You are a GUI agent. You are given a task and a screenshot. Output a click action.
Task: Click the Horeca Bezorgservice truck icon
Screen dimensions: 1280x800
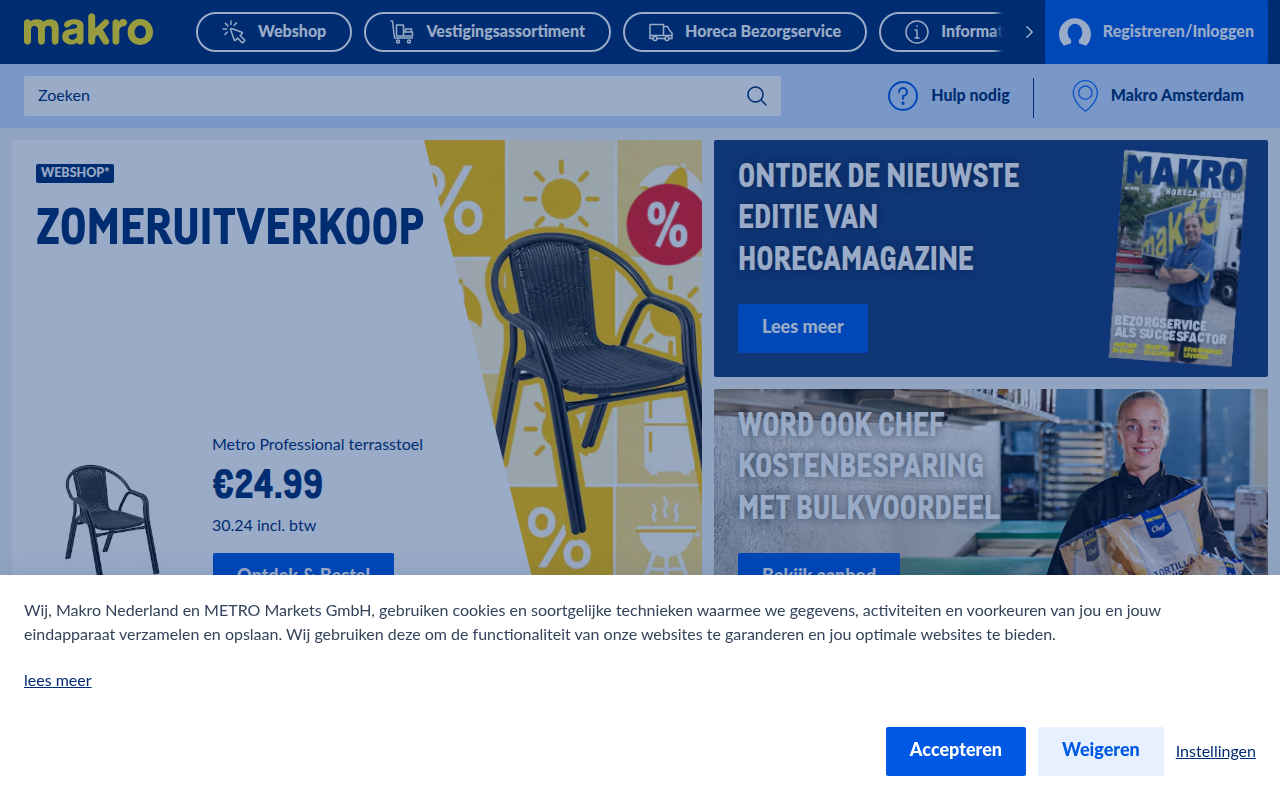661,32
